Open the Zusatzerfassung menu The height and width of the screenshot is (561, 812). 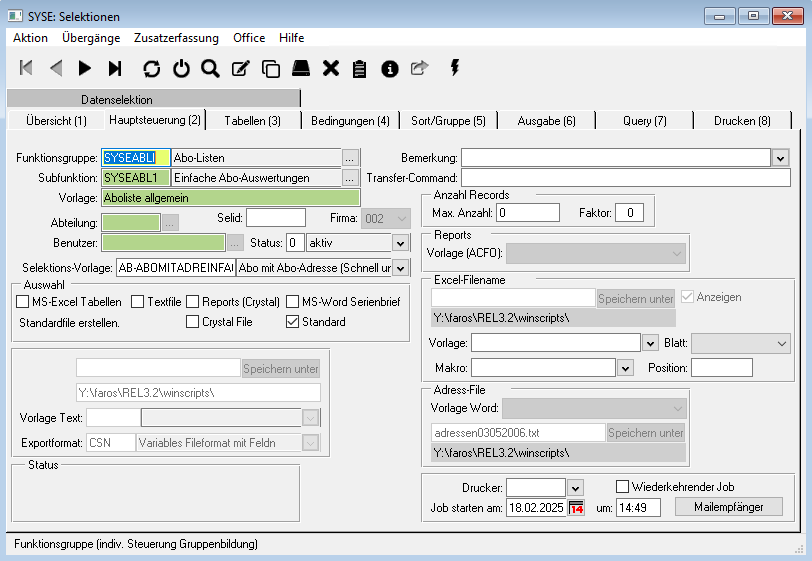(x=176, y=38)
